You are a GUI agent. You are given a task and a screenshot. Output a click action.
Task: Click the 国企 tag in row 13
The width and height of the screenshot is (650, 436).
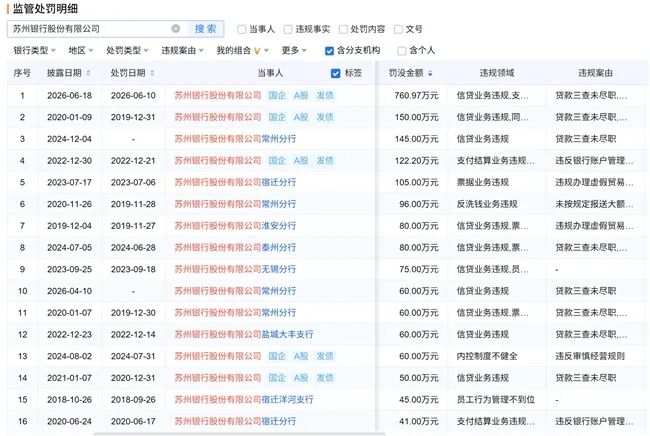pyautogui.click(x=277, y=356)
